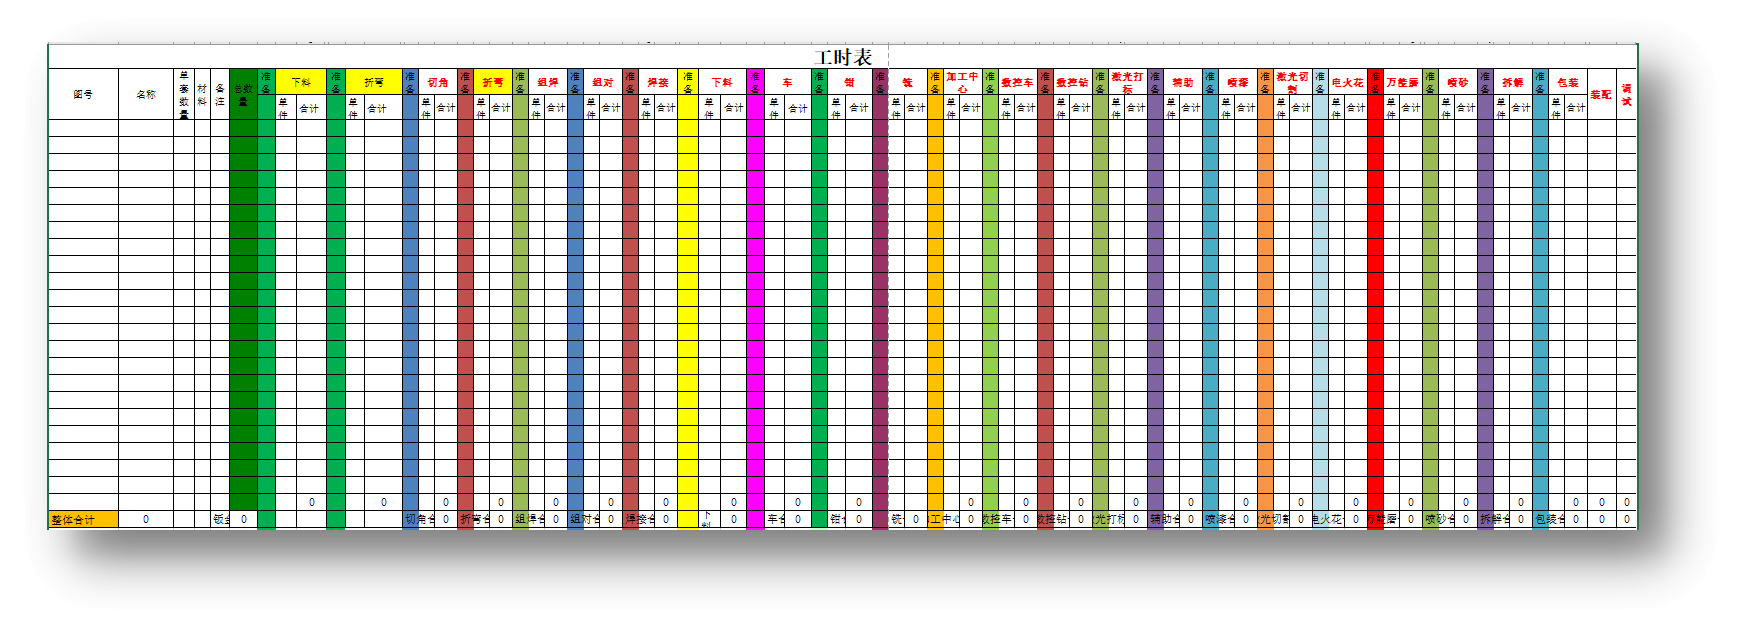Click the 激光打标 header cell
This screenshot has height=630, width=1749.
[1127, 82]
